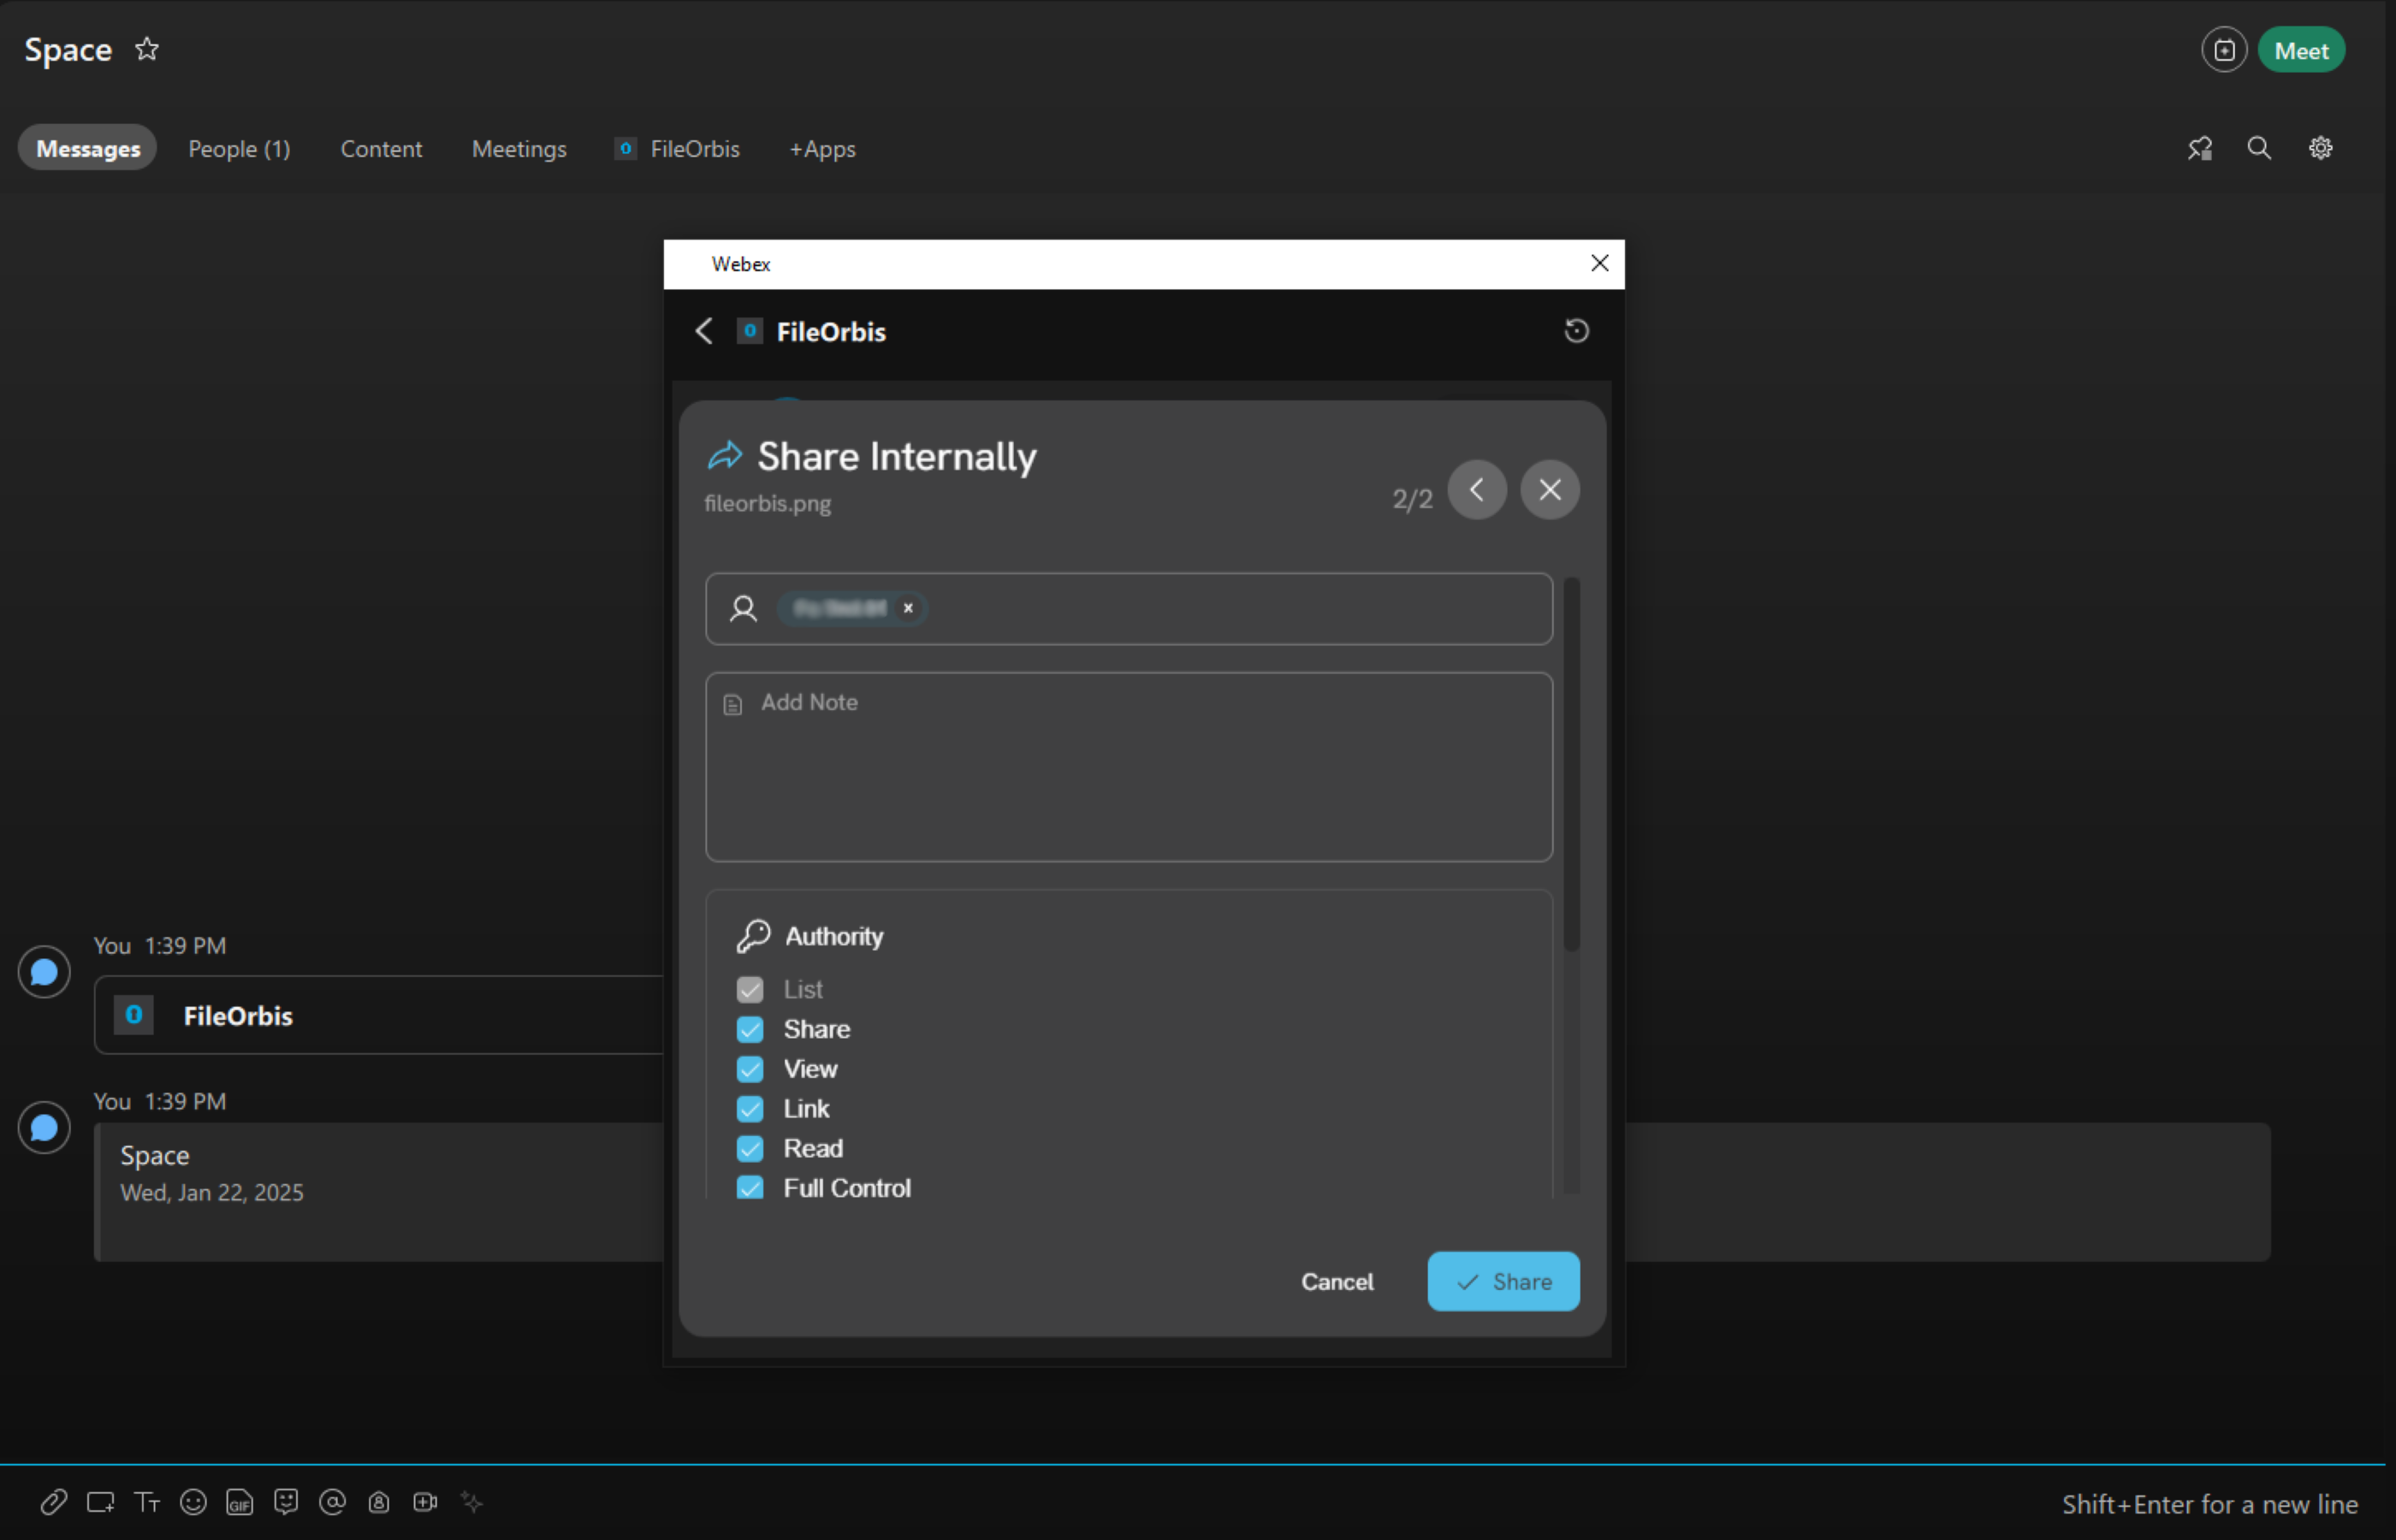Open the GIF picker icon
The image size is (2396, 1540).
239,1501
